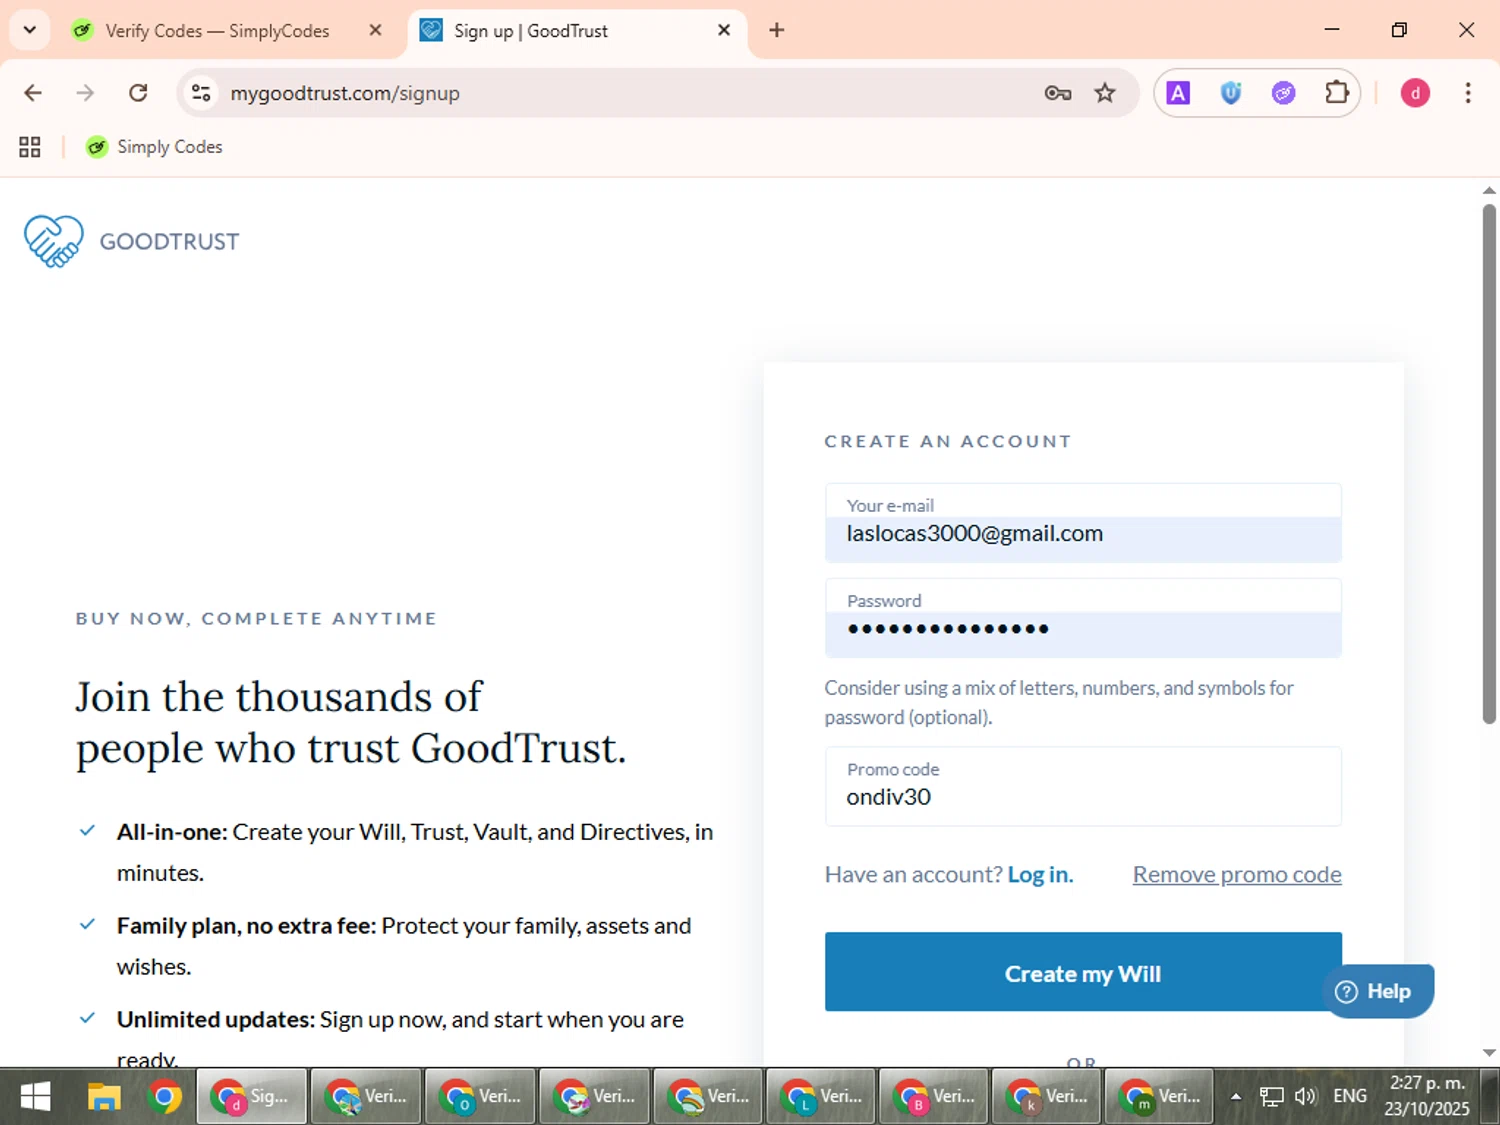
Task: Click the CREATE AN ACCOUNT heading
Action: click(x=948, y=441)
